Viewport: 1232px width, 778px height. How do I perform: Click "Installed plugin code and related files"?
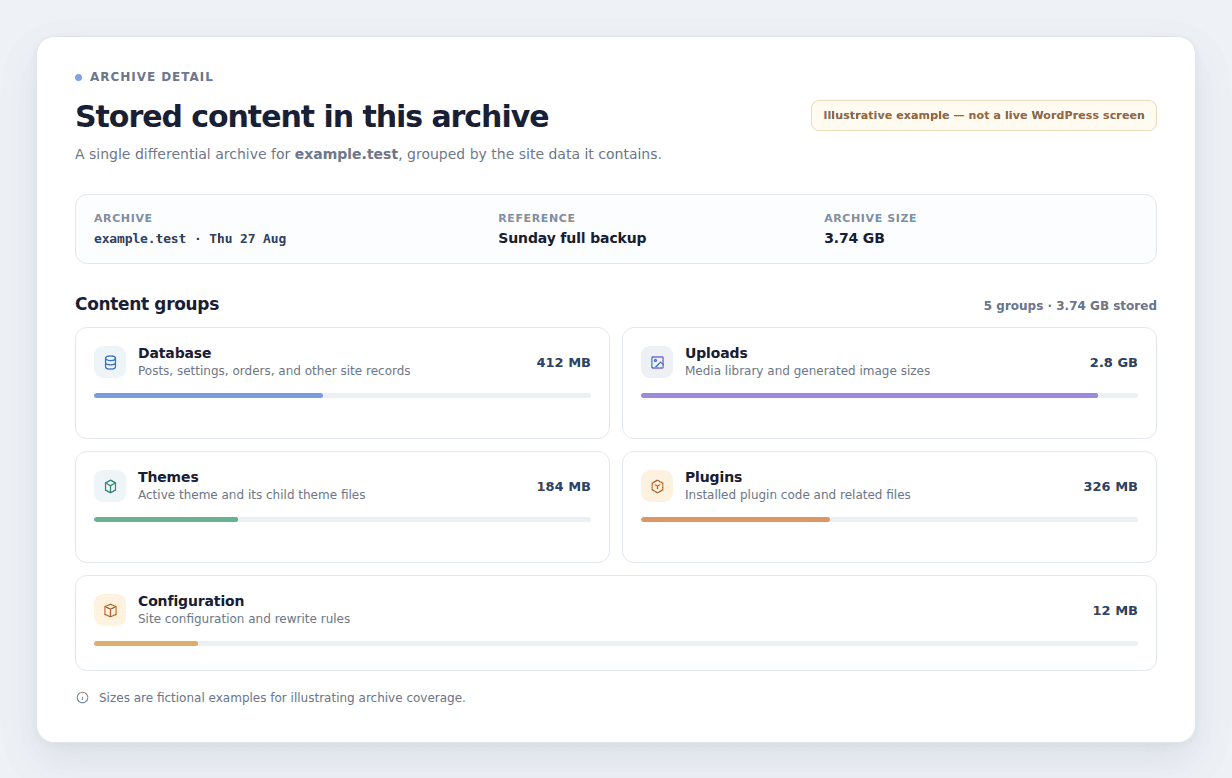click(798, 494)
